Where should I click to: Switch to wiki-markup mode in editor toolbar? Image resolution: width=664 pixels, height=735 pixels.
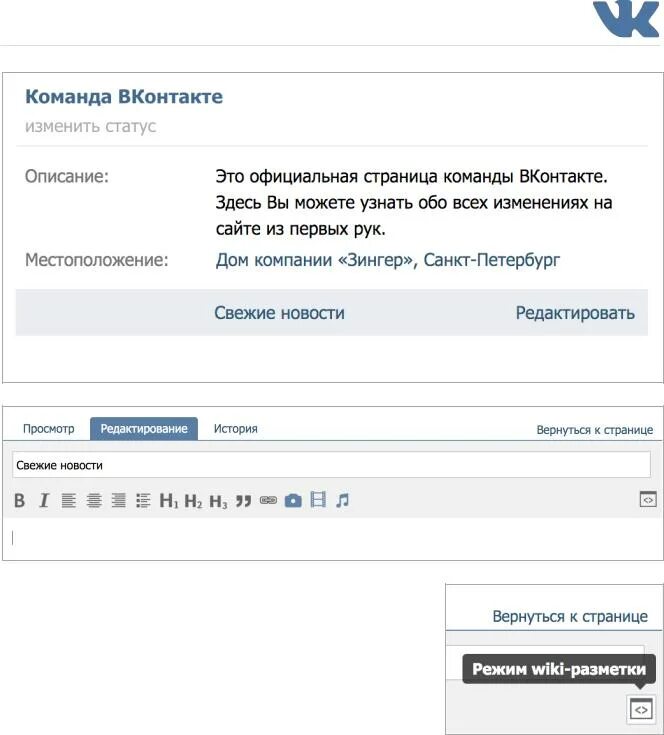tap(648, 499)
